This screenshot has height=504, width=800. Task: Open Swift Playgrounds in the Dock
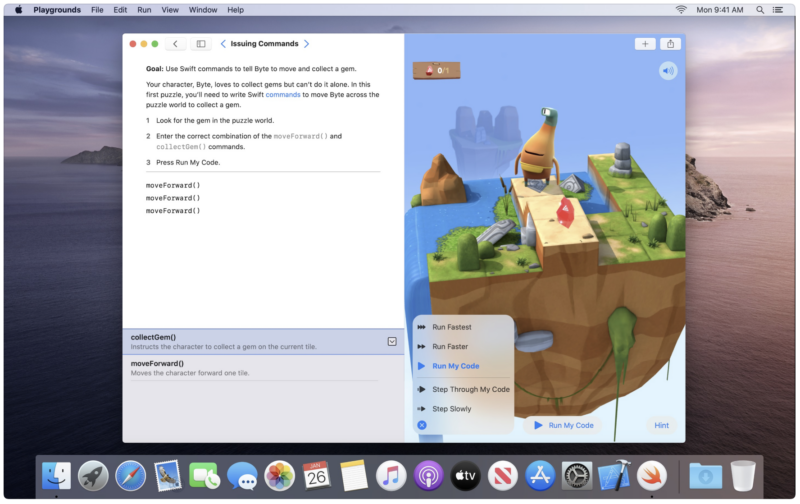652,475
